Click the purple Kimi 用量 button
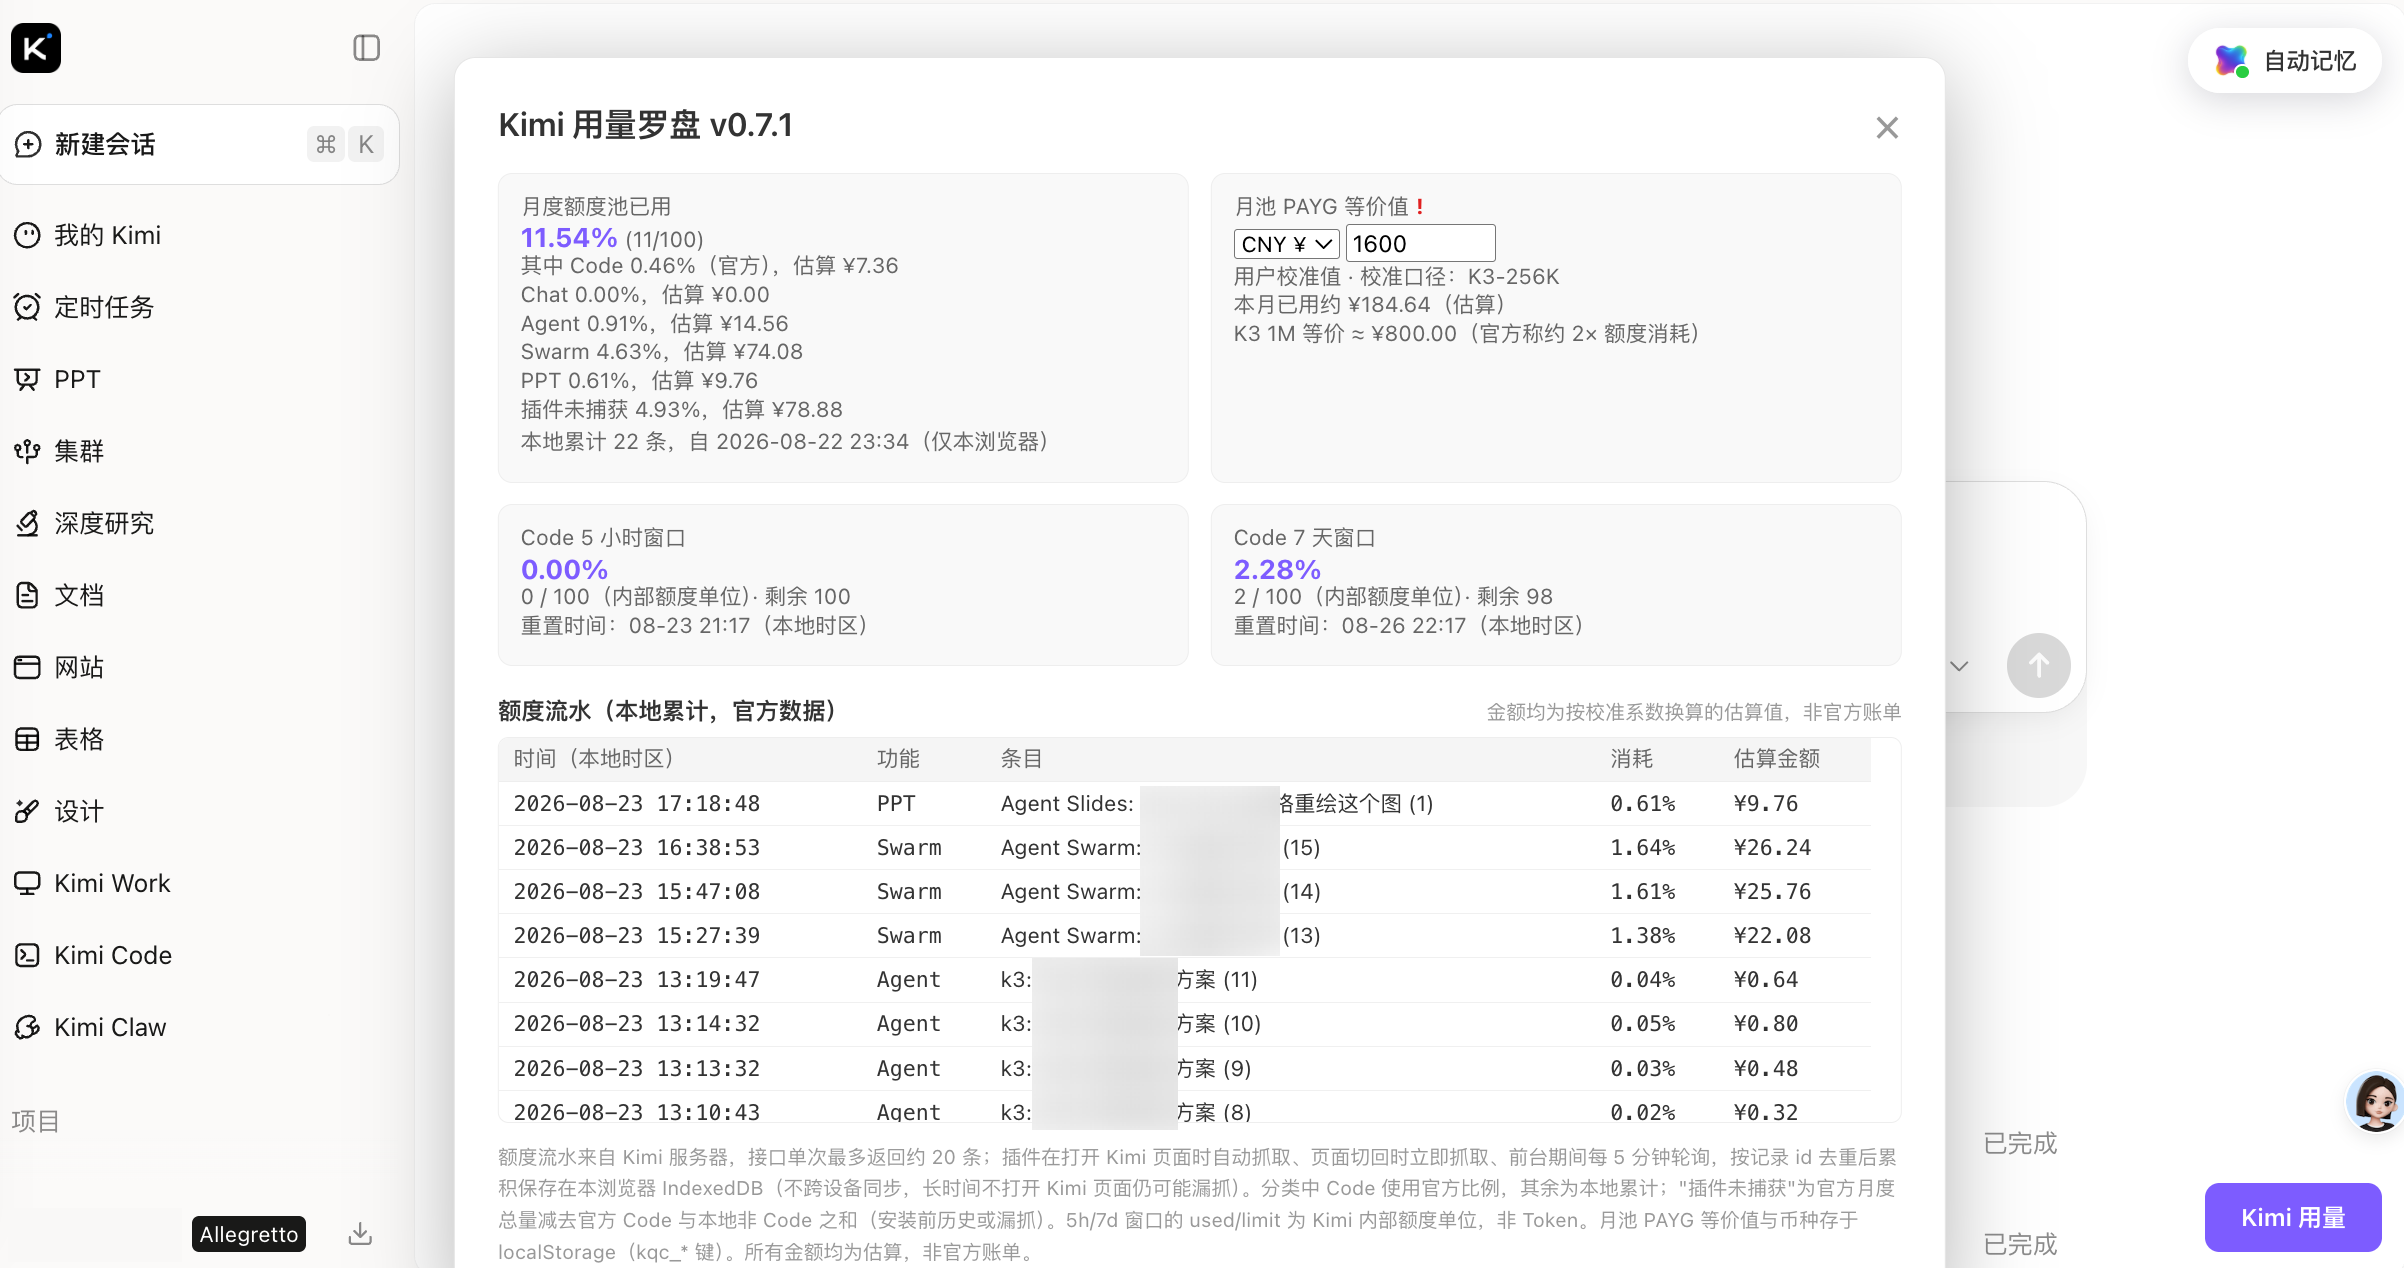Screen dimensions: 2404x1268 pyautogui.click(x=2293, y=1217)
